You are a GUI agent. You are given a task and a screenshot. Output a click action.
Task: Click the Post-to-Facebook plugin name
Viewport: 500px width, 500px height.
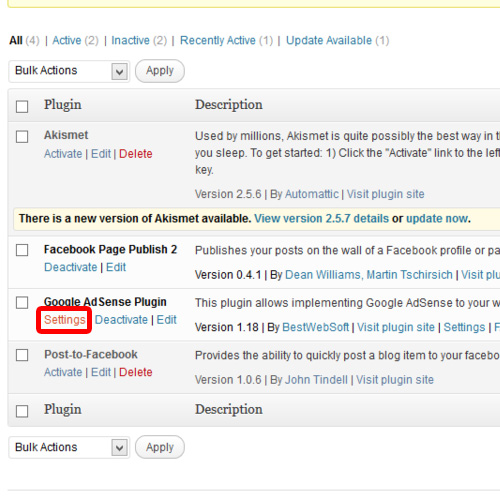(91, 354)
